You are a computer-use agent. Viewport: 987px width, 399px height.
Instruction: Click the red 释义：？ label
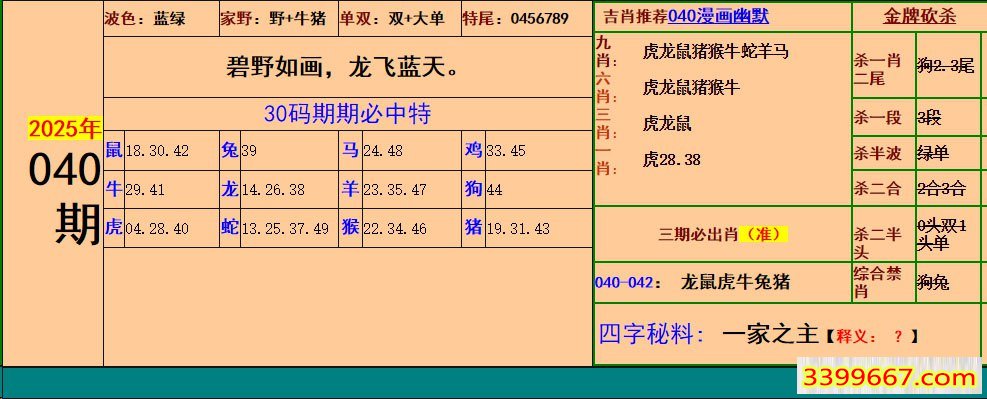(x=871, y=337)
